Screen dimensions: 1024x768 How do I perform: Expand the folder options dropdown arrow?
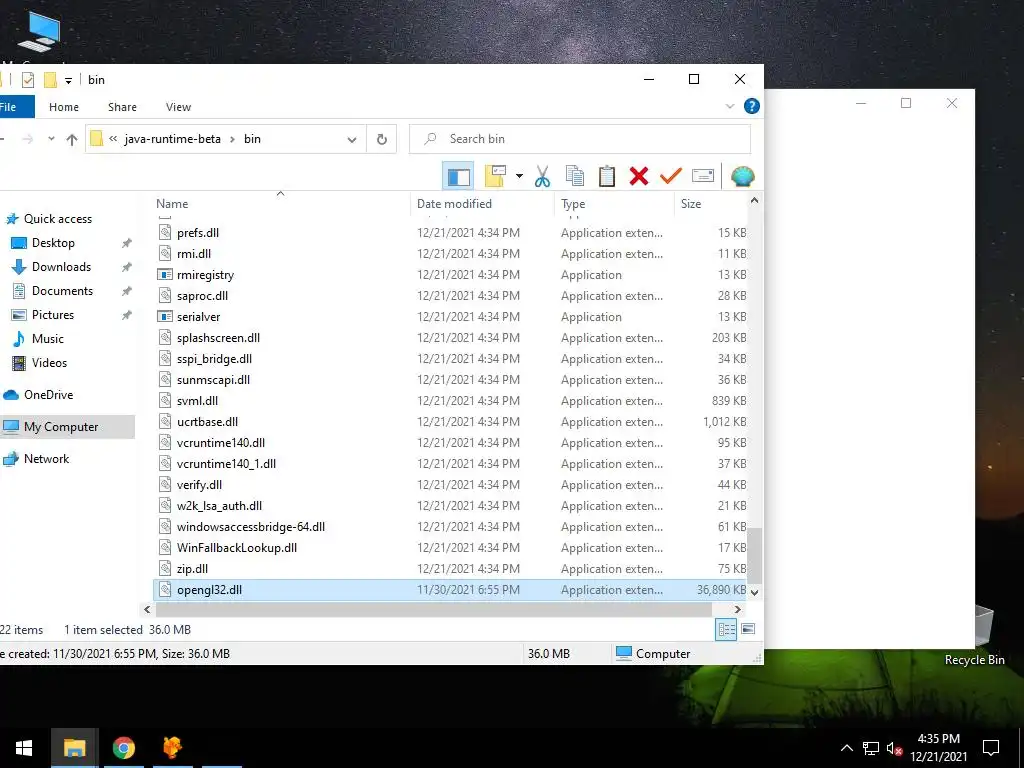coord(519,176)
